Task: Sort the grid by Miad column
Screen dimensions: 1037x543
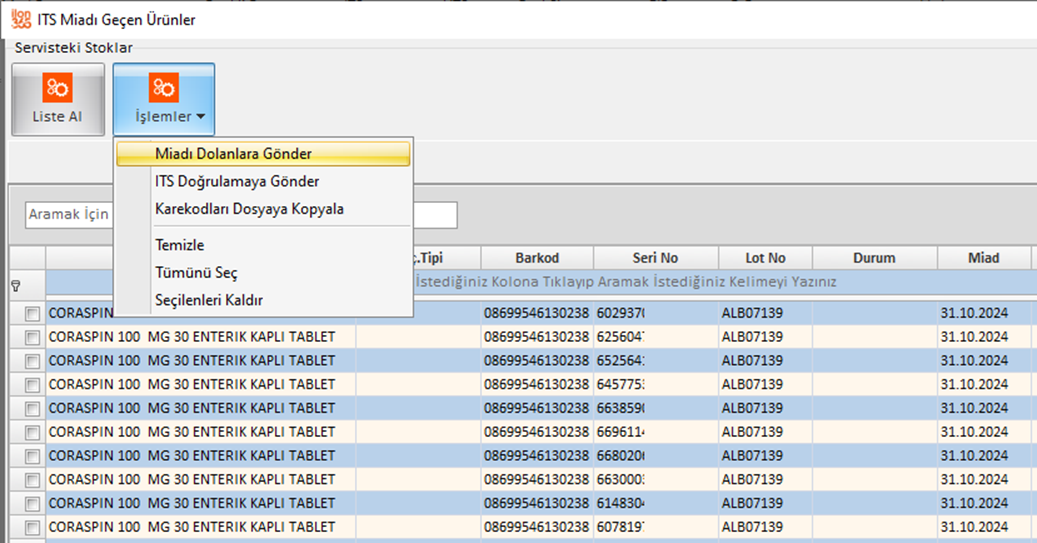Action: tap(983, 258)
